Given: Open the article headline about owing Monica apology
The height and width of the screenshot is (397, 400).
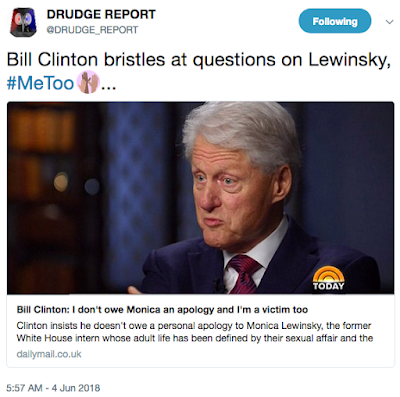Looking at the screenshot, I should 162,310.
